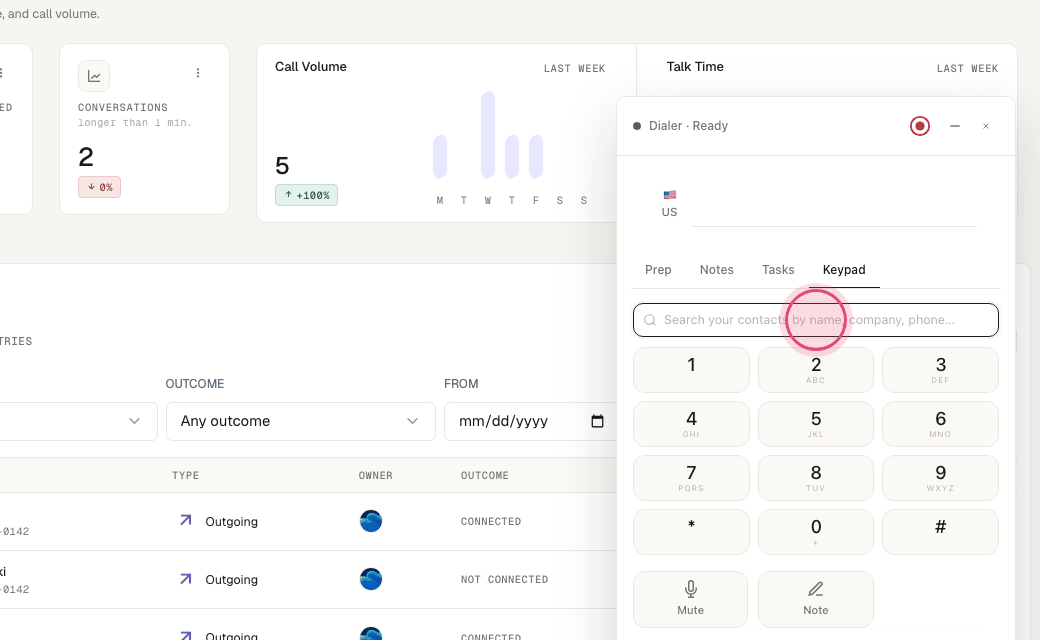Switch to the Prep tab
1040x640 pixels.
tap(658, 270)
